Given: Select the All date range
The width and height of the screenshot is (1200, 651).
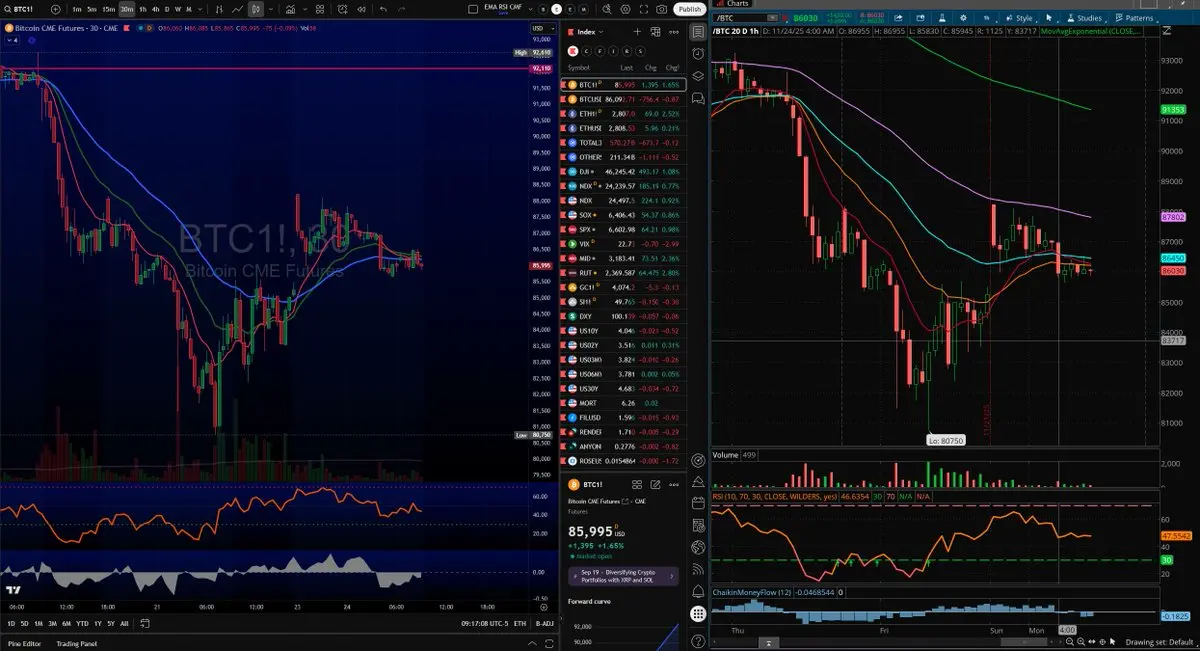Looking at the screenshot, I should [x=124, y=623].
